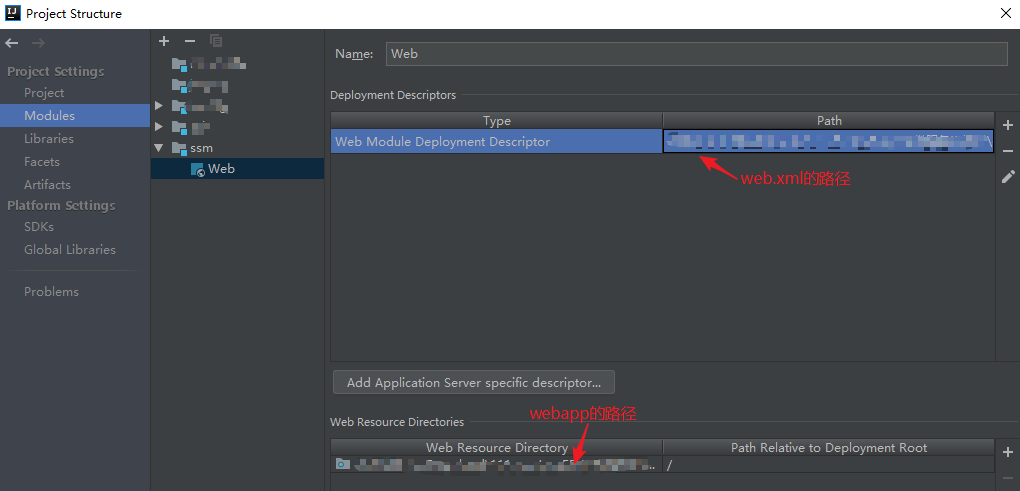
Task: Remove selected module with minus icon
Action: [x=190, y=41]
